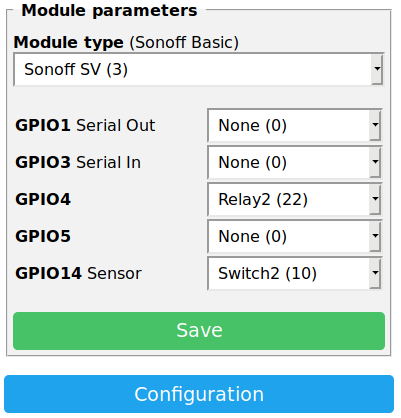
Task: Click the arrow on the Relay2 (22) selector
Action: 375,199
